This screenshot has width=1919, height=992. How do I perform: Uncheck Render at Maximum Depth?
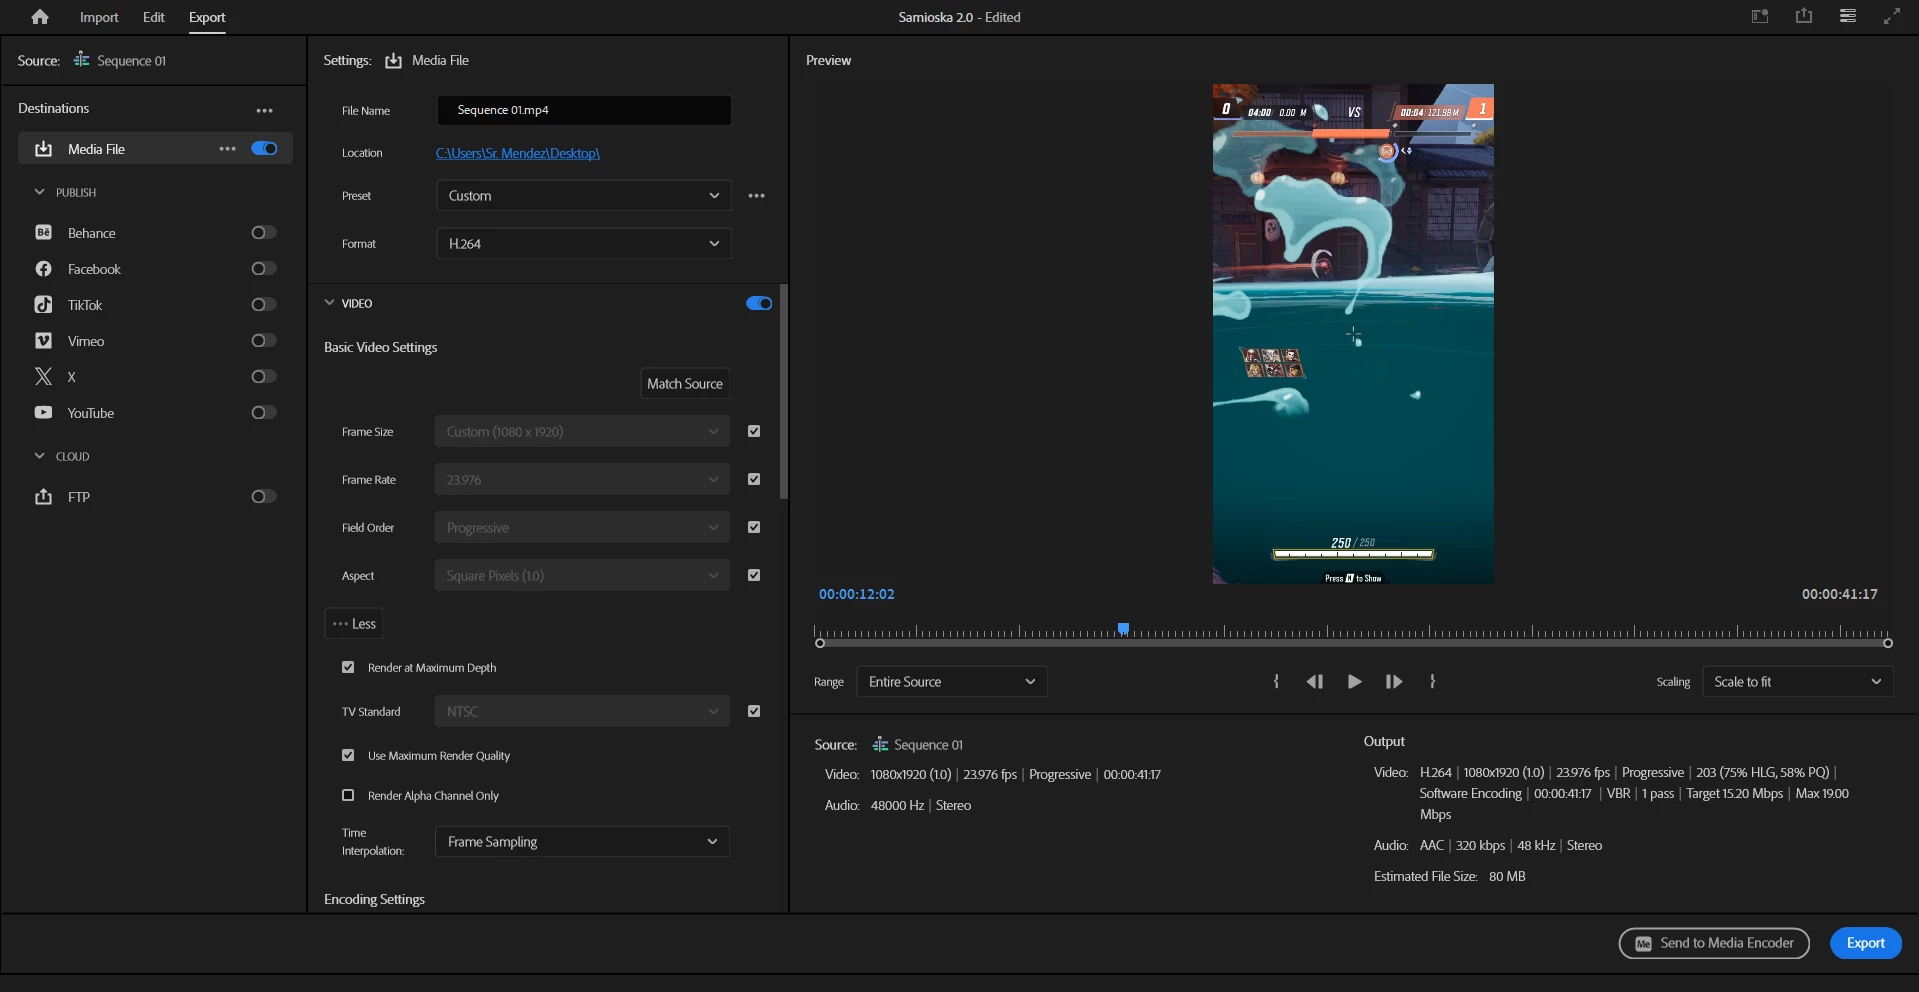pyautogui.click(x=348, y=668)
